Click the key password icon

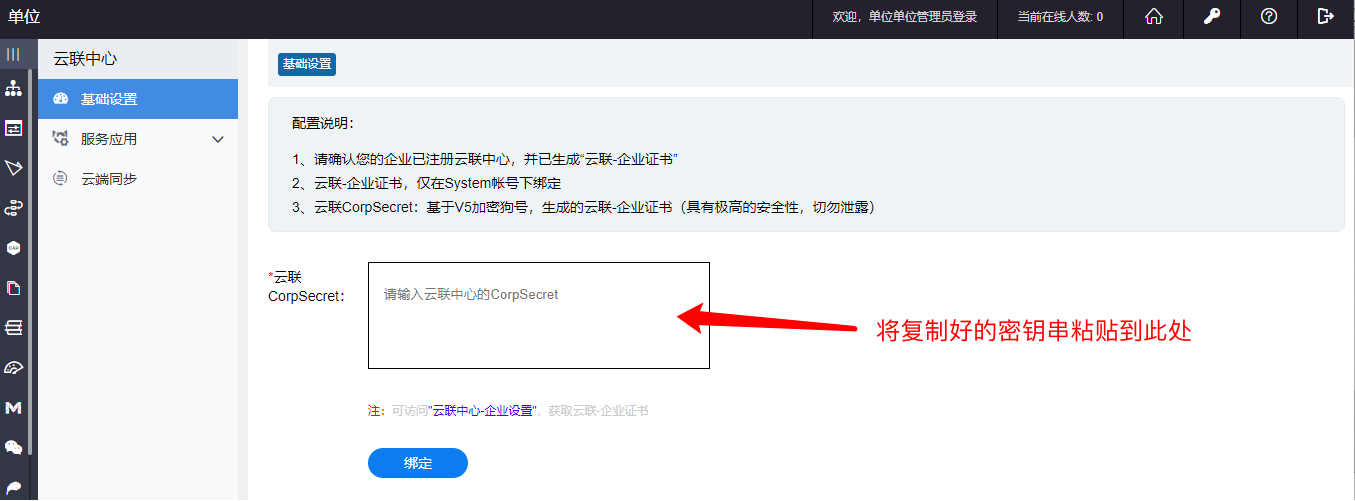pos(1211,16)
